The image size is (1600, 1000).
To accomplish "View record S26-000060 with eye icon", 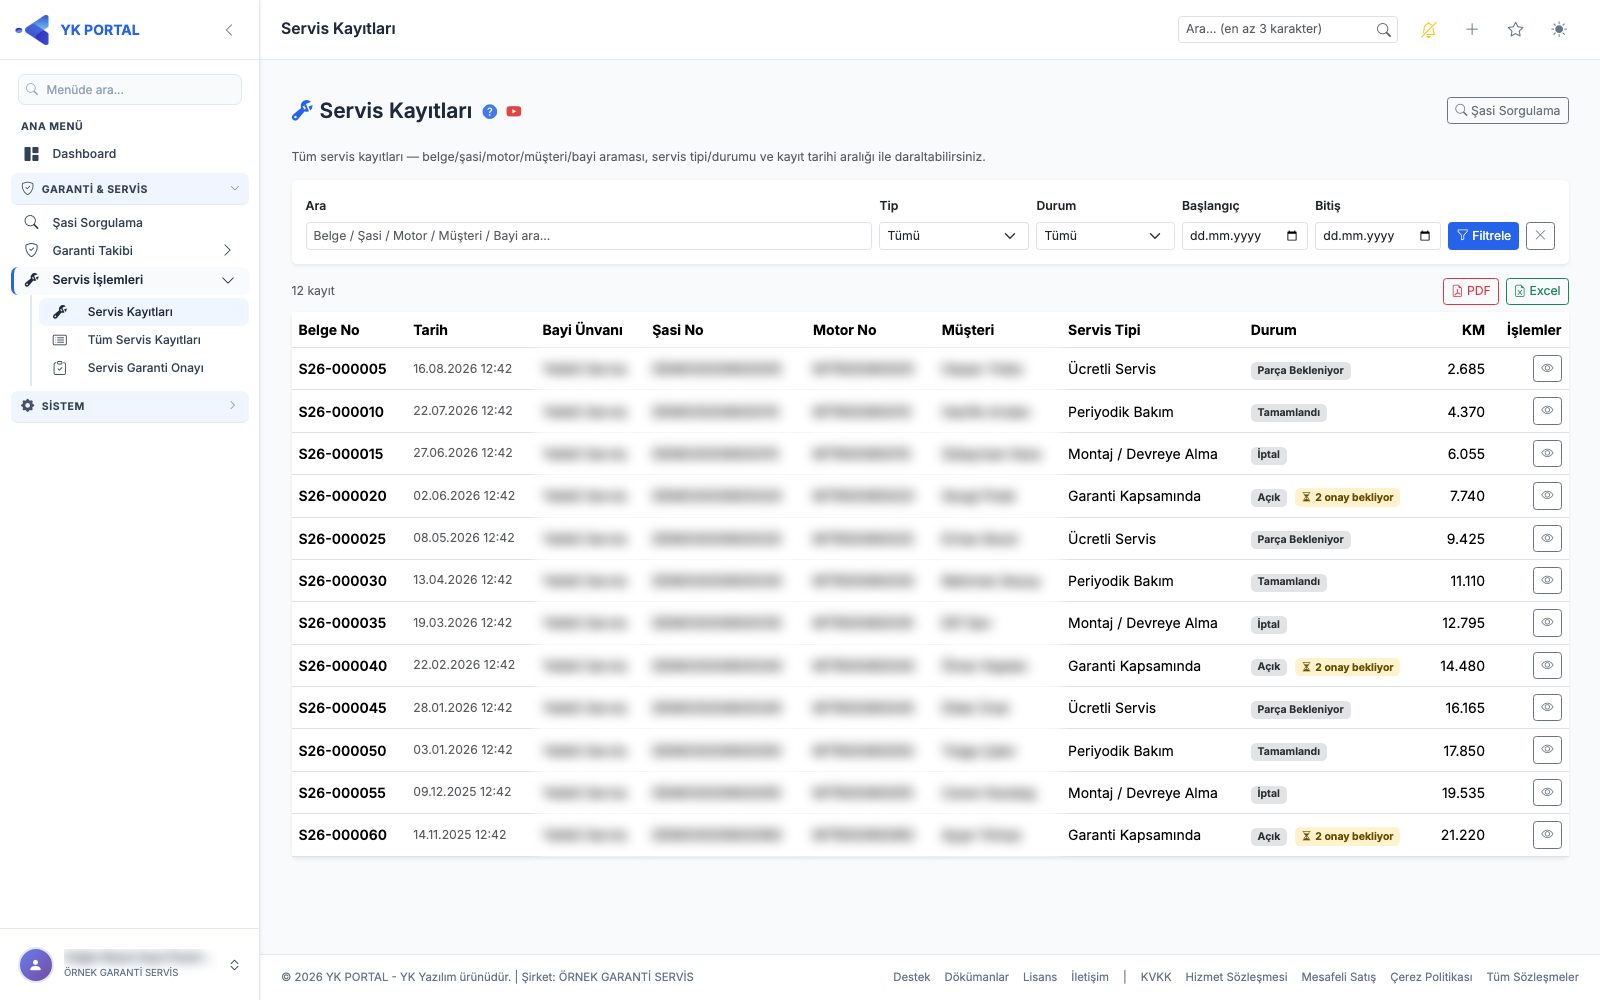I will click(x=1547, y=835).
